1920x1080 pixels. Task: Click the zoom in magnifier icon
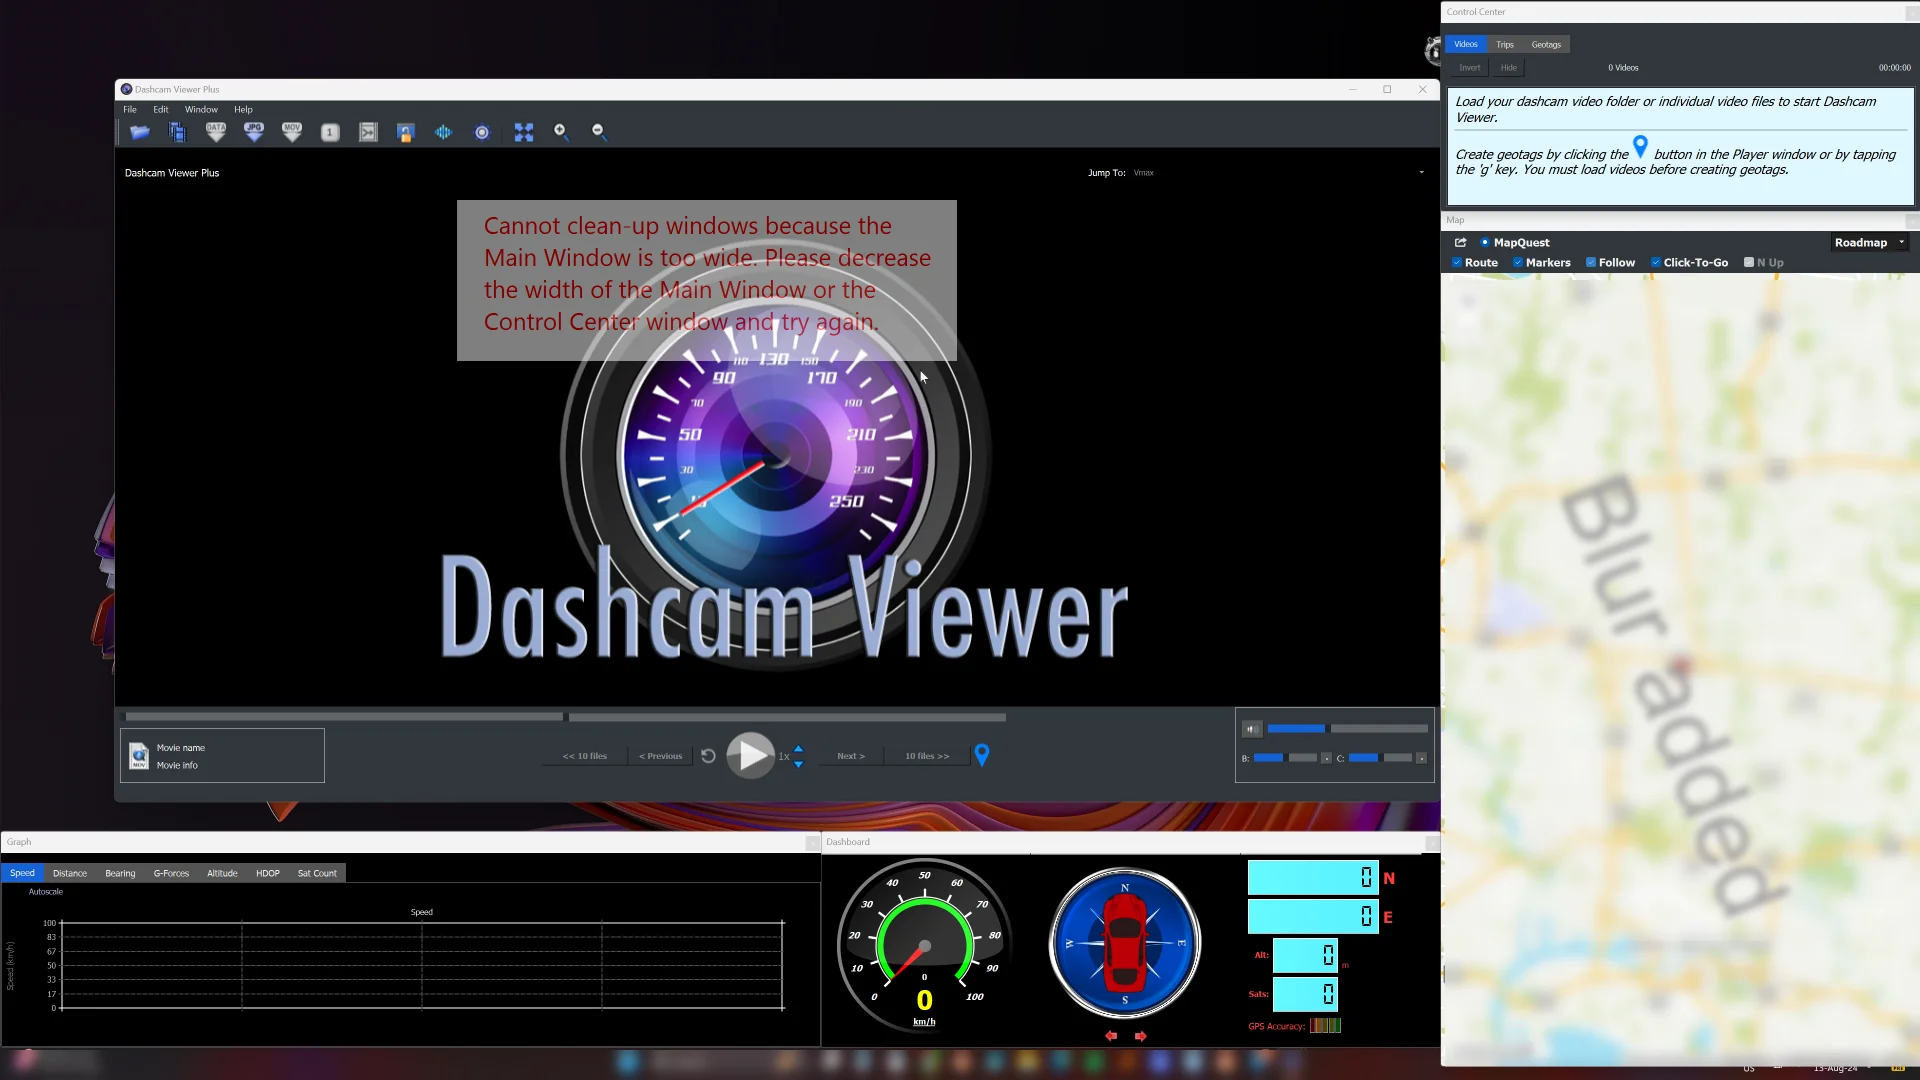[x=562, y=132]
